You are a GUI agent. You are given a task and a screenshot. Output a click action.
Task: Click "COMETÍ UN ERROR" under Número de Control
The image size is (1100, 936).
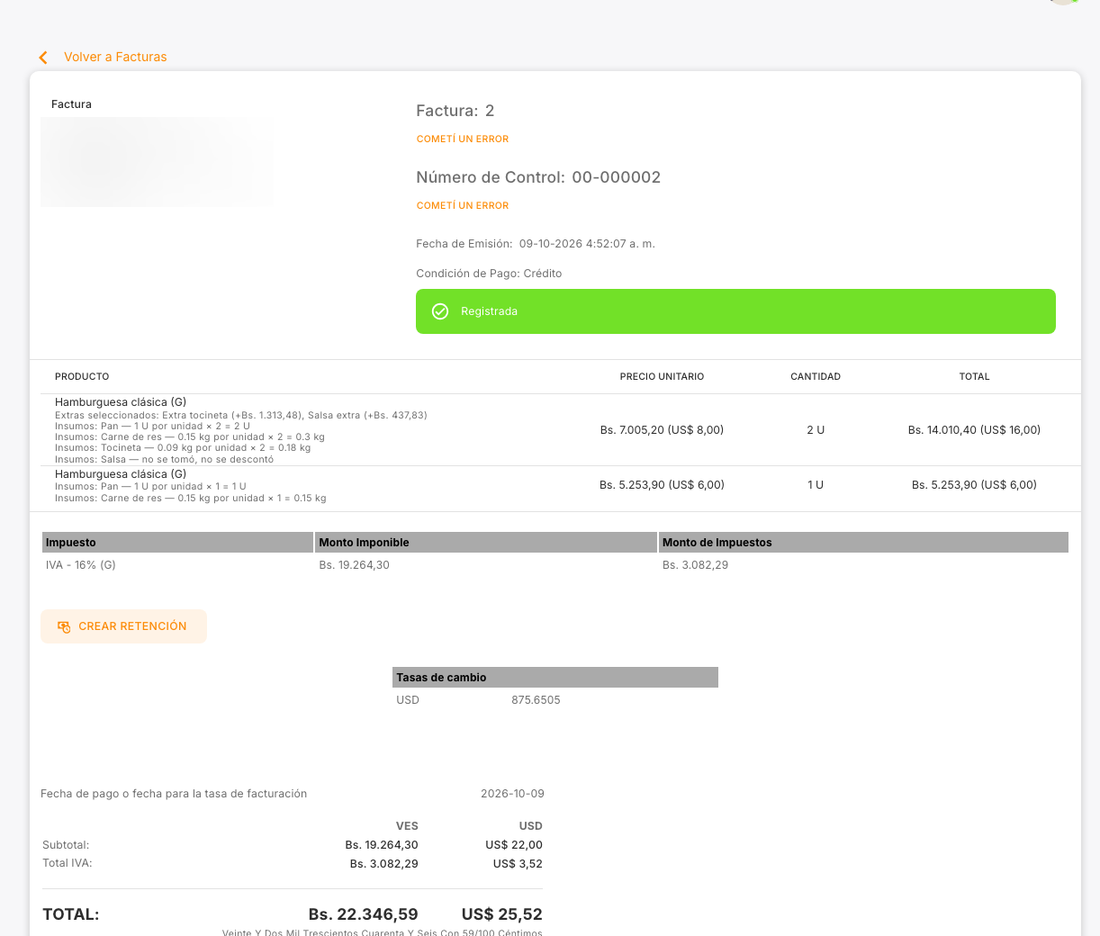(462, 206)
